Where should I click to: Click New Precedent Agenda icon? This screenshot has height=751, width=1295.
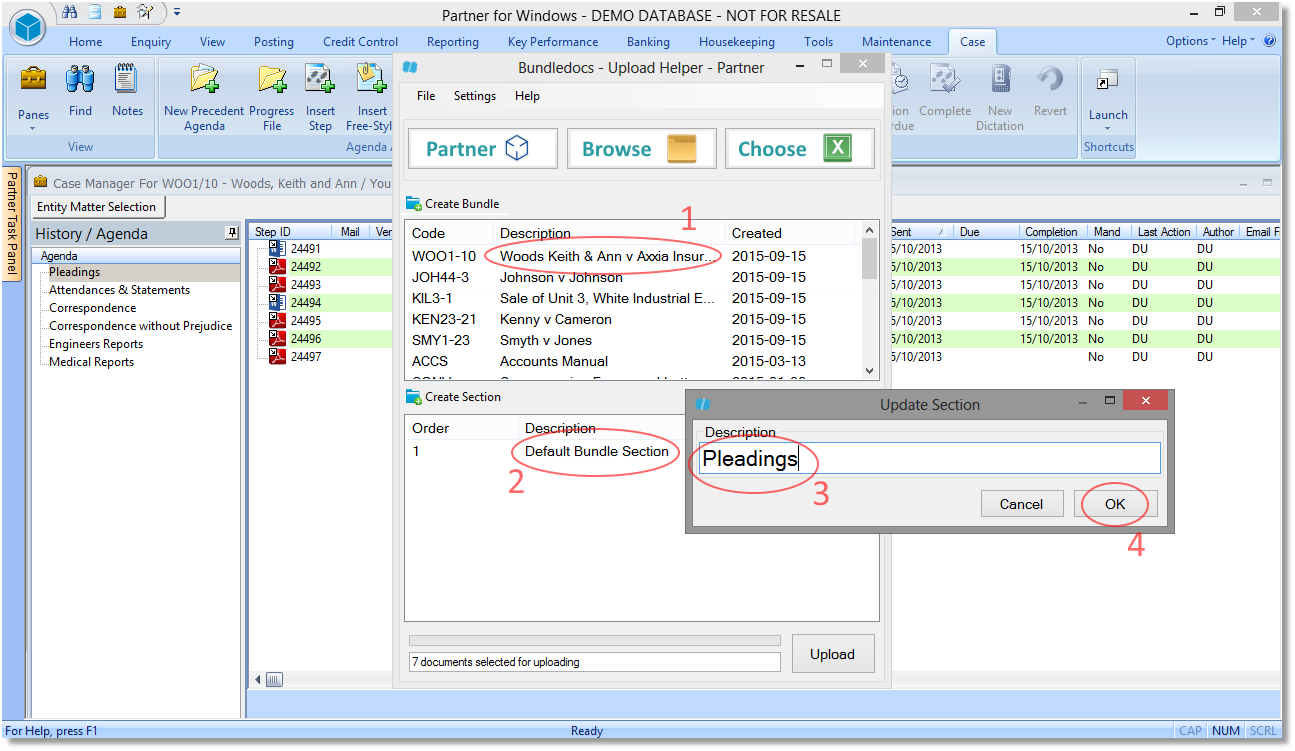pos(204,78)
